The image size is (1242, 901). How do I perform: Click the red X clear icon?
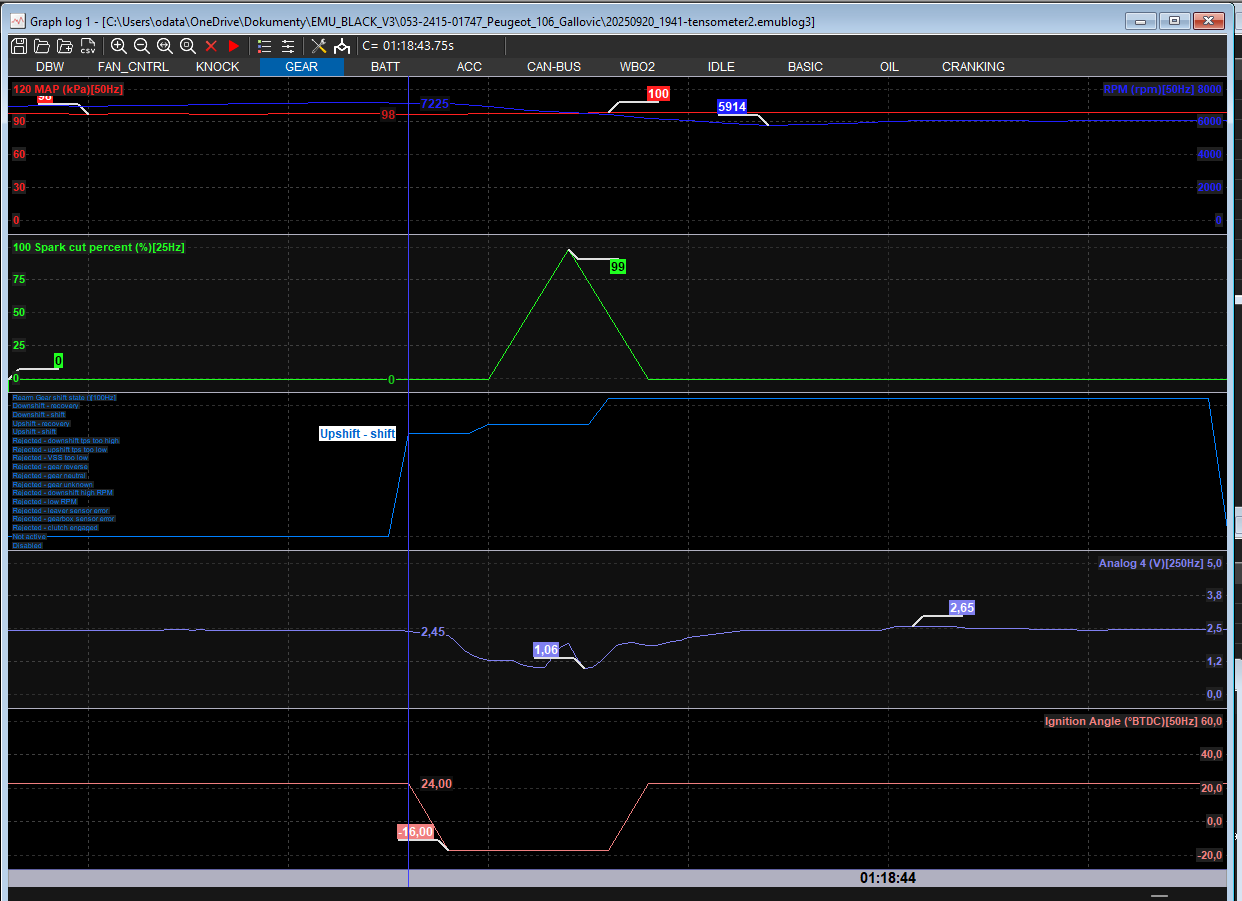(211, 46)
